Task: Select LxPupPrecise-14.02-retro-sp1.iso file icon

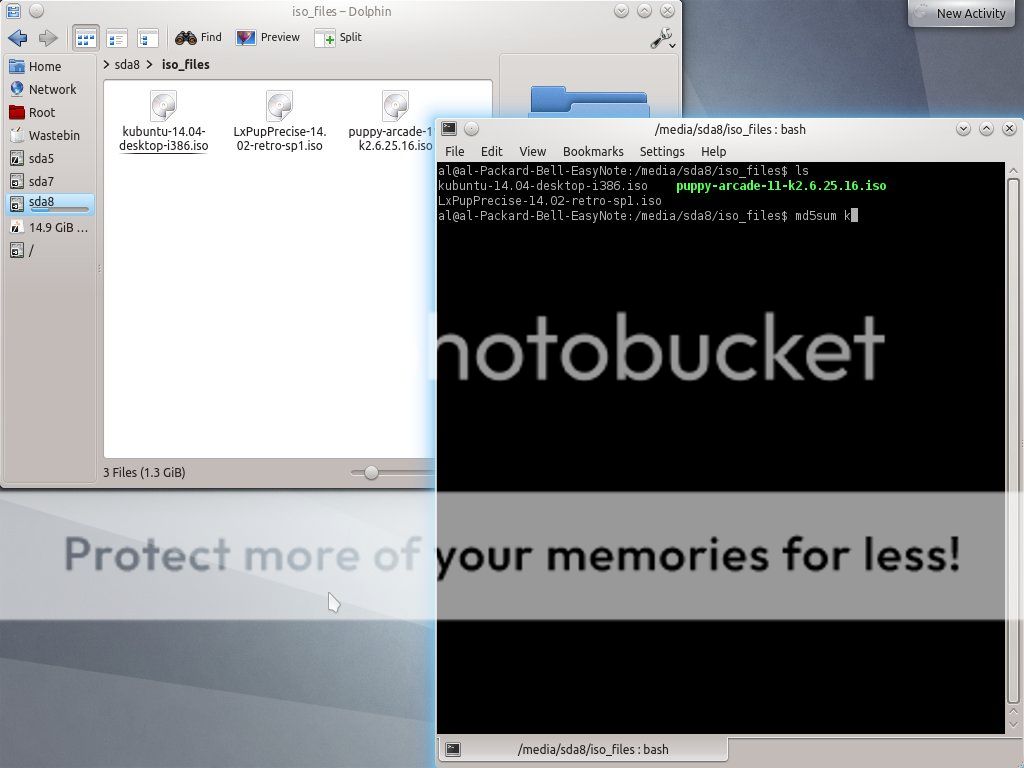Action: click(280, 106)
